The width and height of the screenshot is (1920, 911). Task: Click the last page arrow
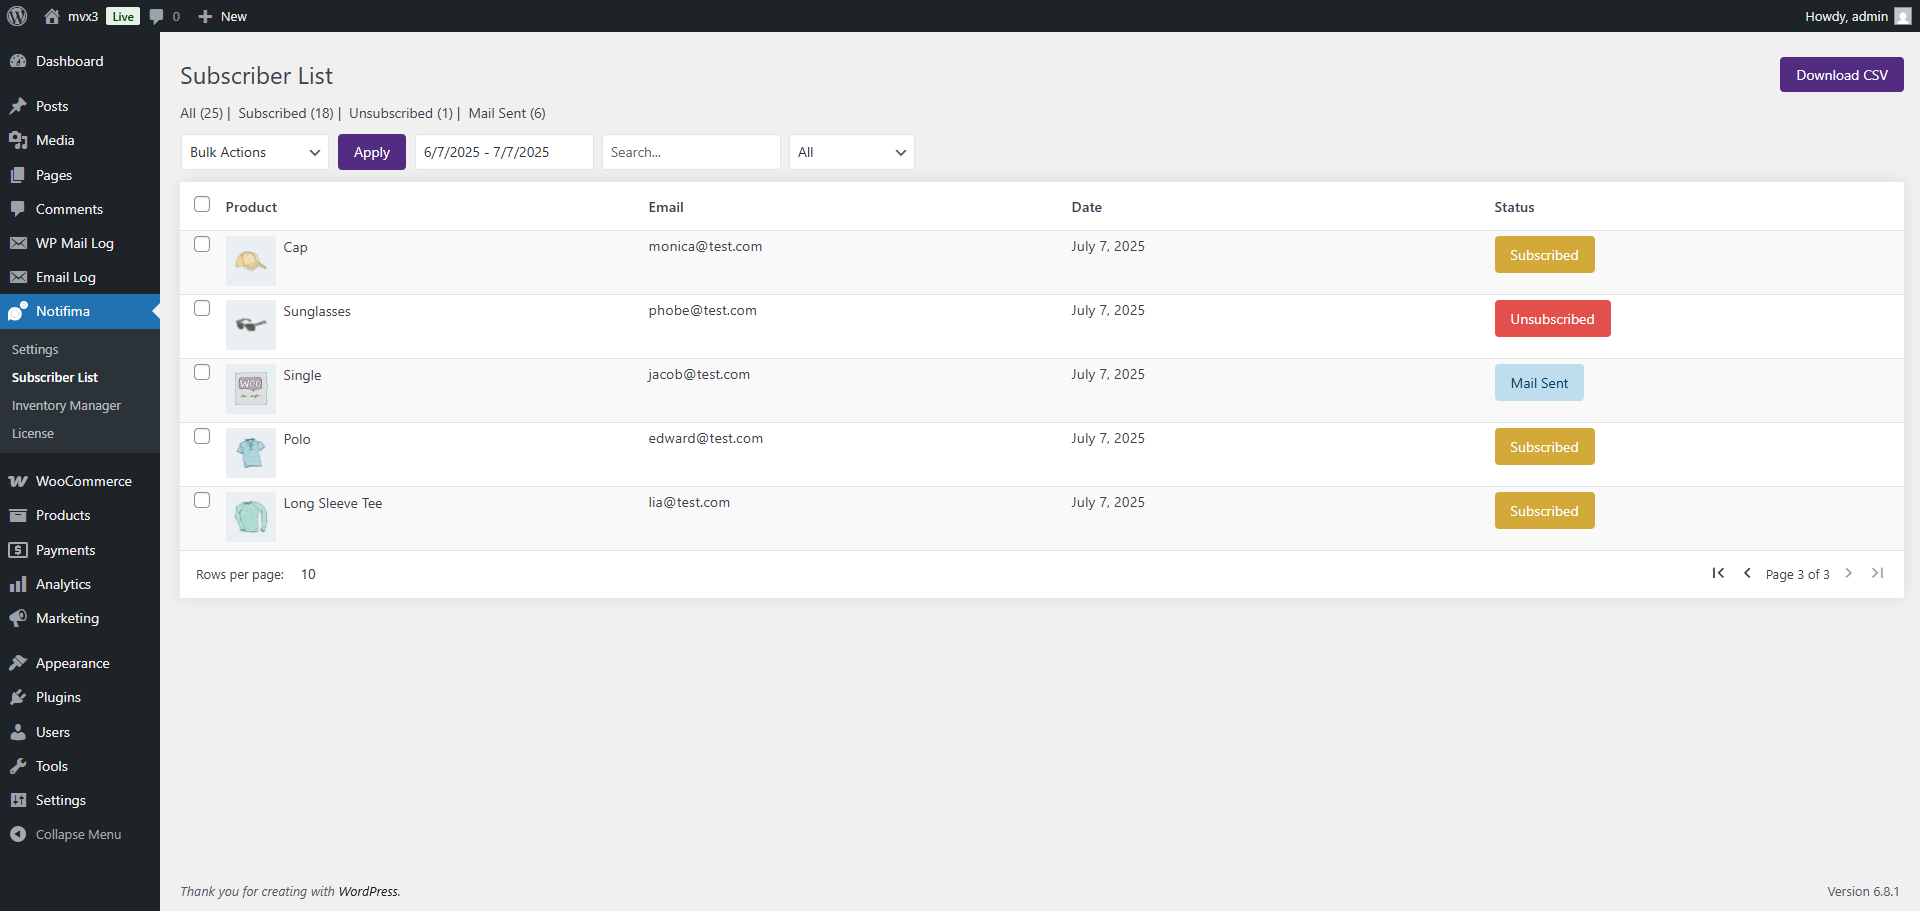point(1877,573)
